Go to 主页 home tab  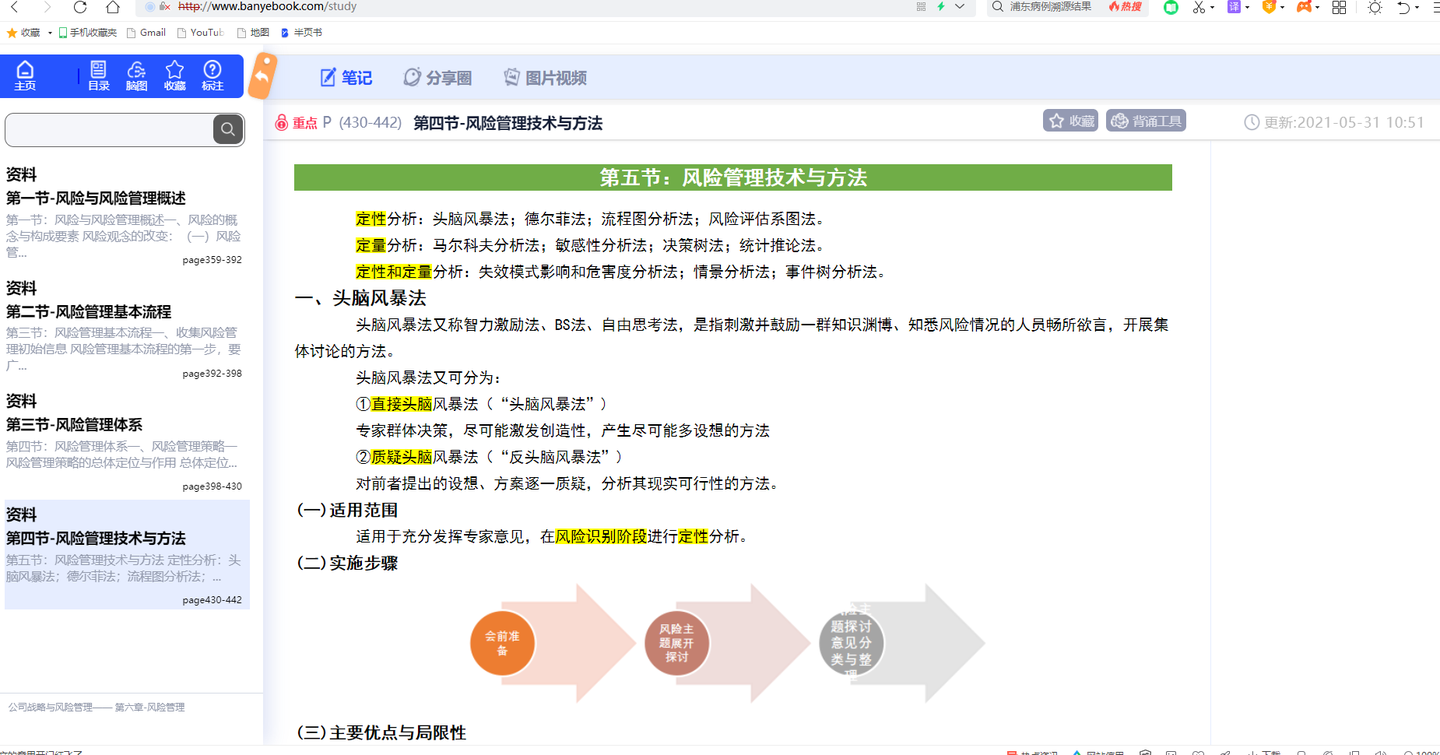tap(24, 75)
